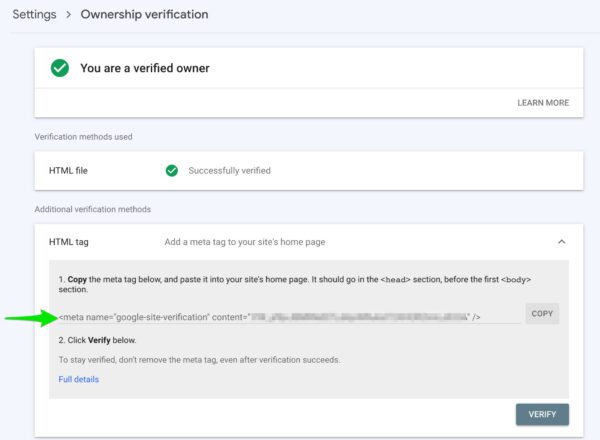Image resolution: width=600 pixels, height=440 pixels.
Task: Select the HTML file verification row
Action: tap(309, 171)
